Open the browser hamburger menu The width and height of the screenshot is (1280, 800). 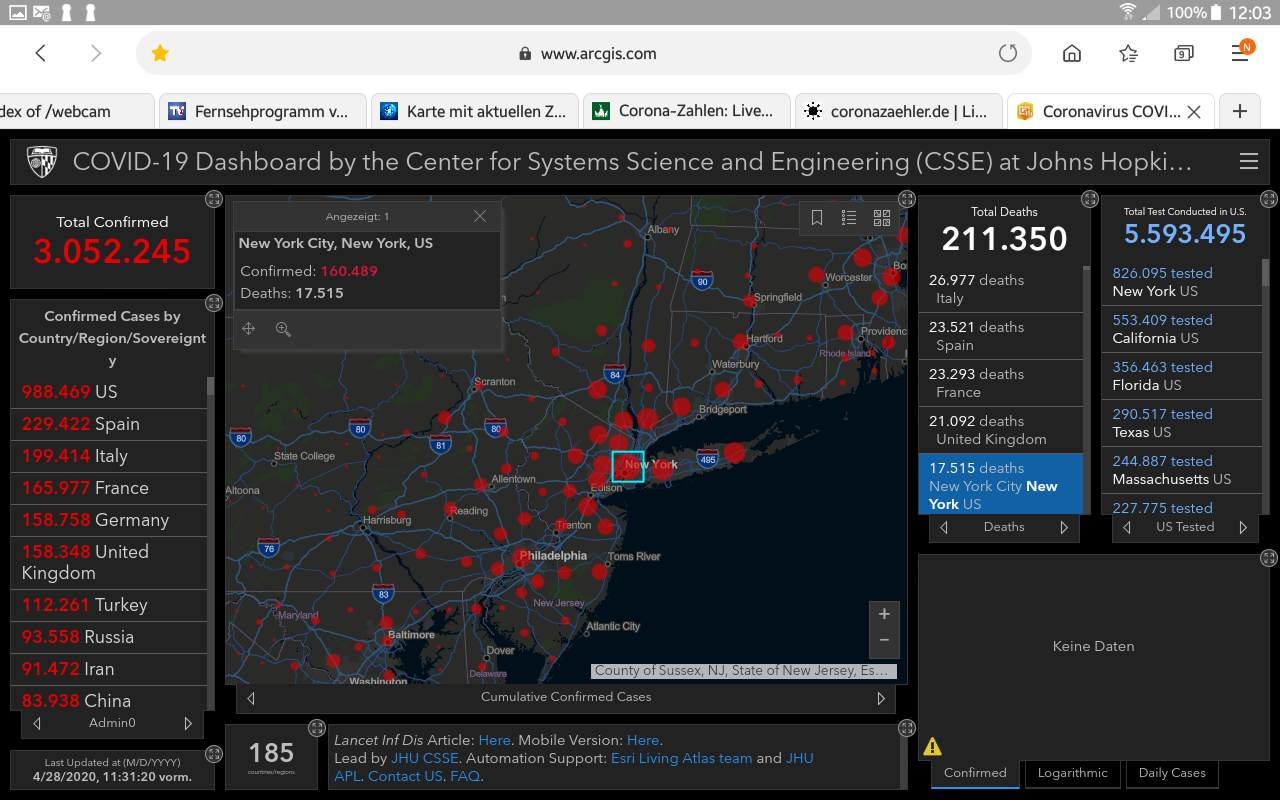point(1241,52)
